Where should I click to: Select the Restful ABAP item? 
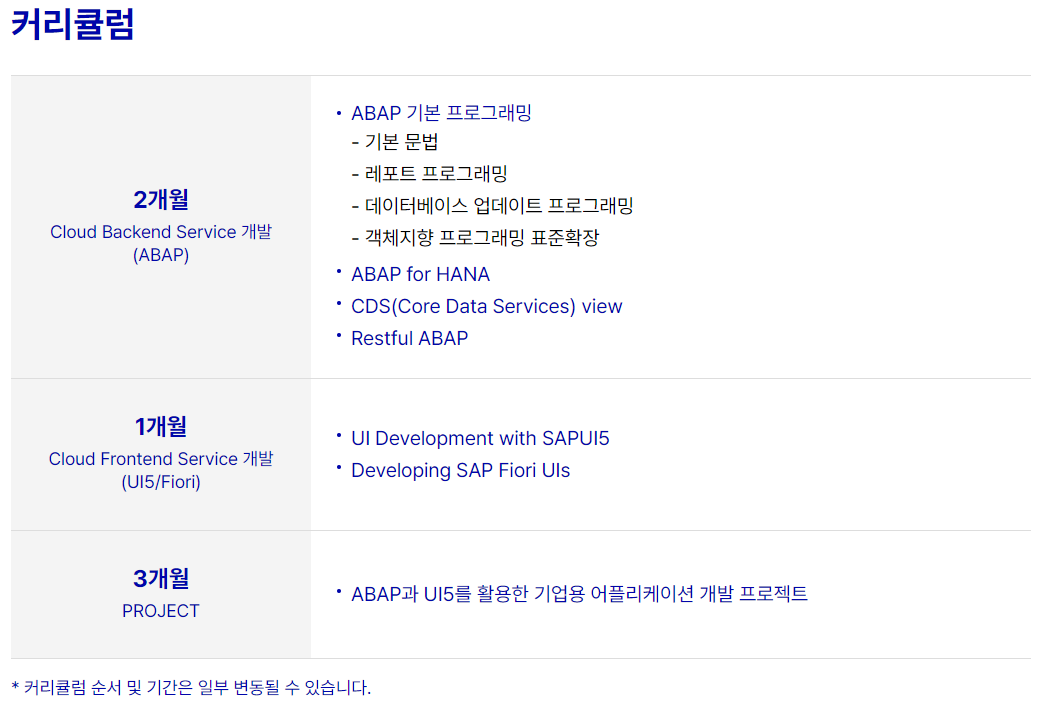410,338
